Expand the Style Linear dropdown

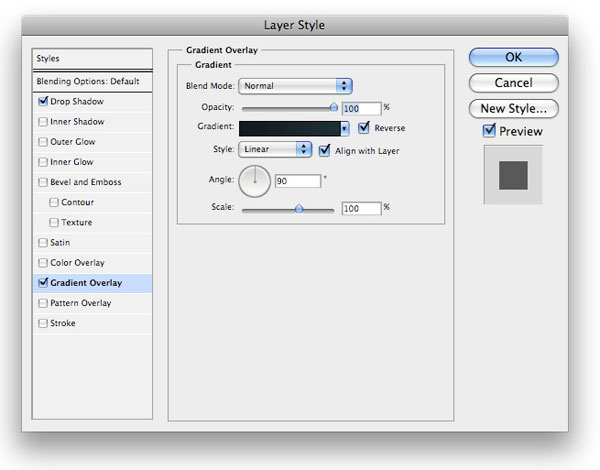(275, 149)
